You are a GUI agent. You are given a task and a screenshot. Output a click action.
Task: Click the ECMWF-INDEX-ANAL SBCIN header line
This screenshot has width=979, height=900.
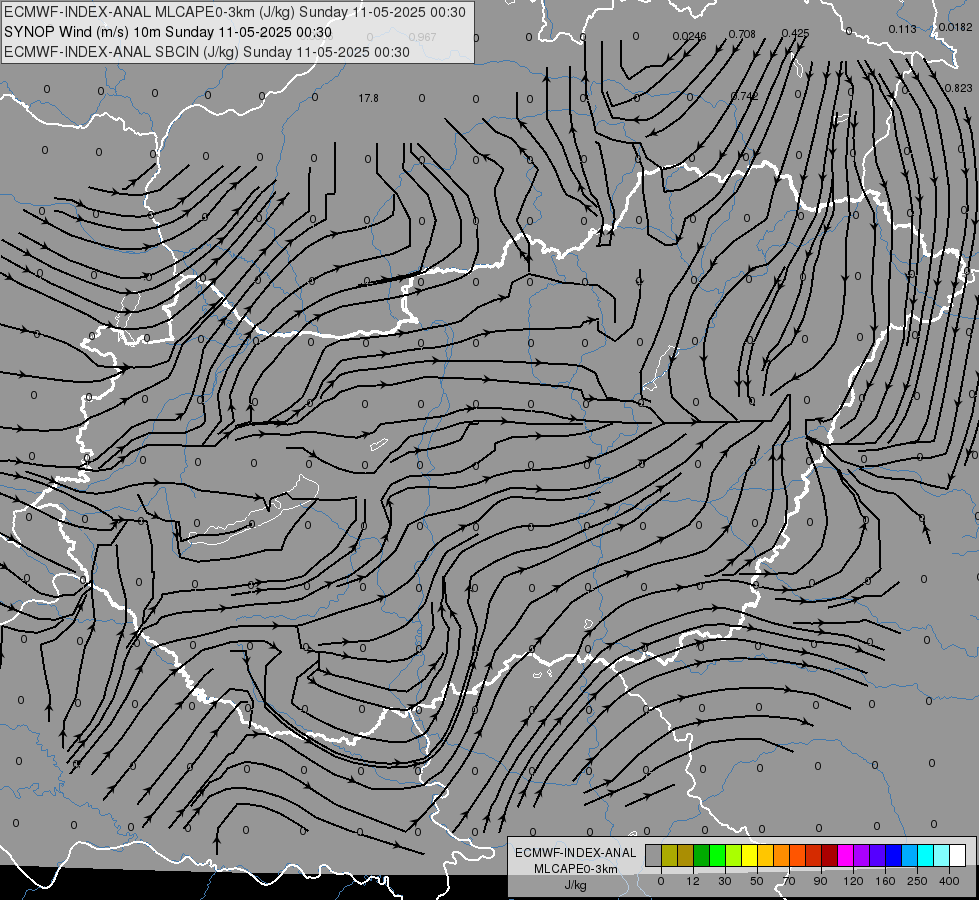point(207,52)
